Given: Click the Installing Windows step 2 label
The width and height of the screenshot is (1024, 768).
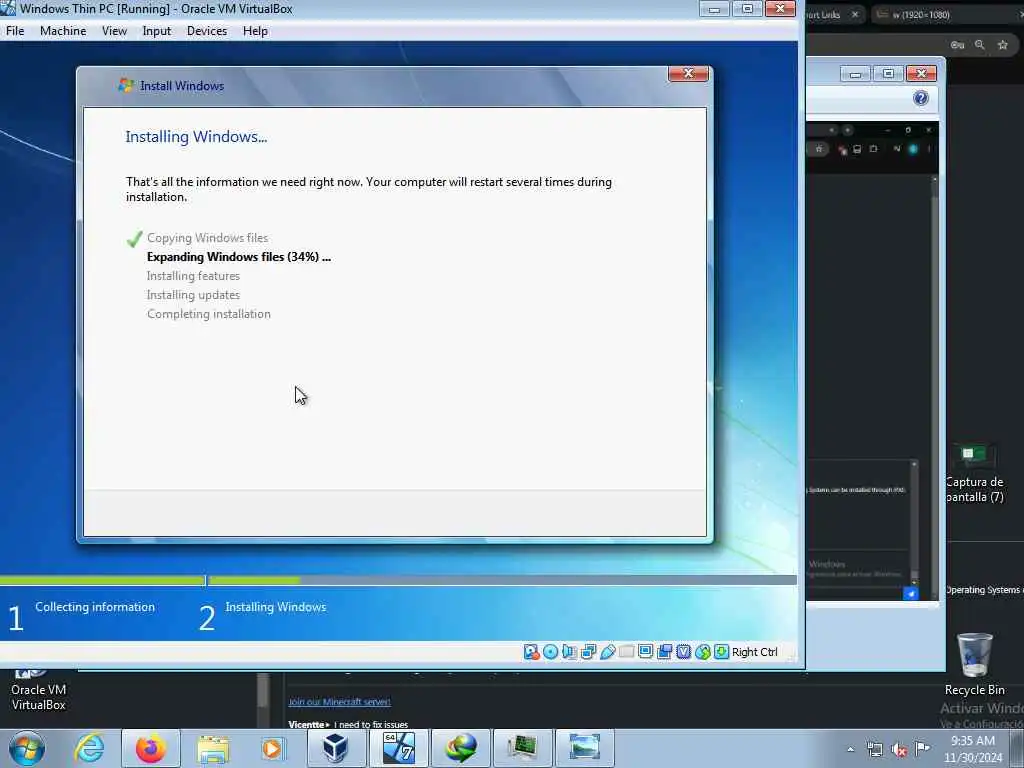Looking at the screenshot, I should tap(276, 607).
